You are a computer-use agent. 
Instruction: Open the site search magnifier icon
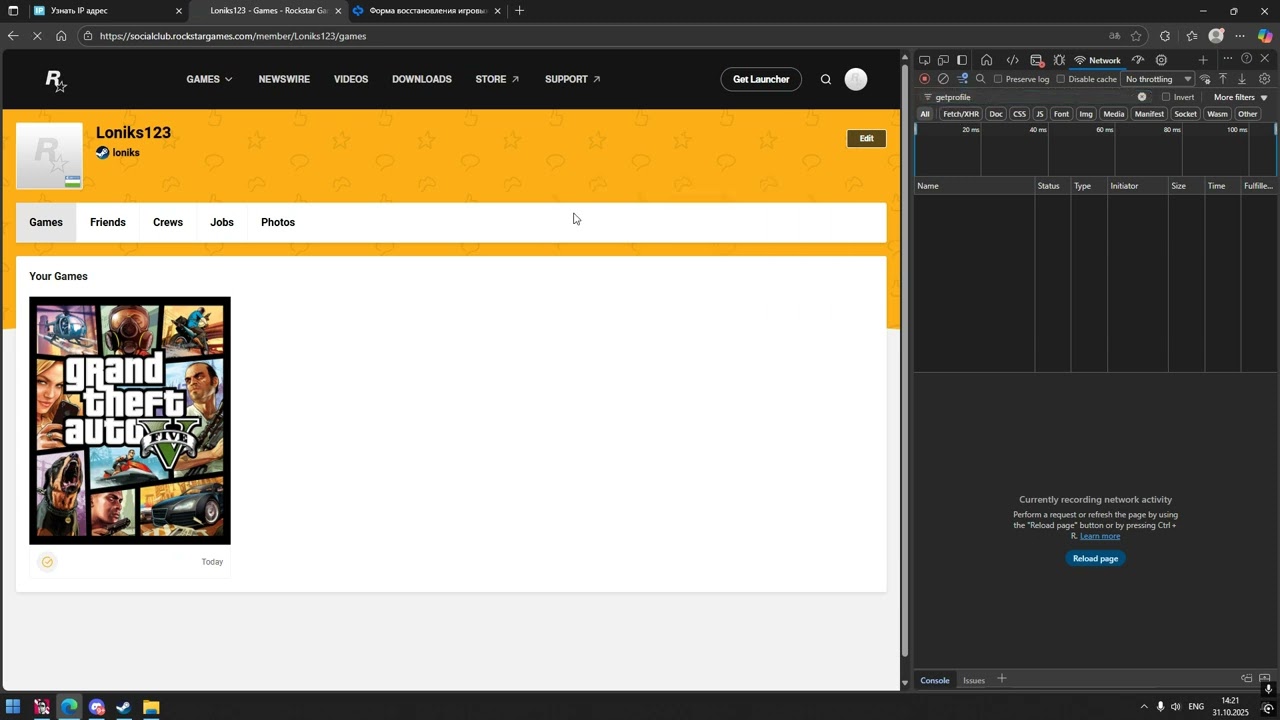point(826,80)
